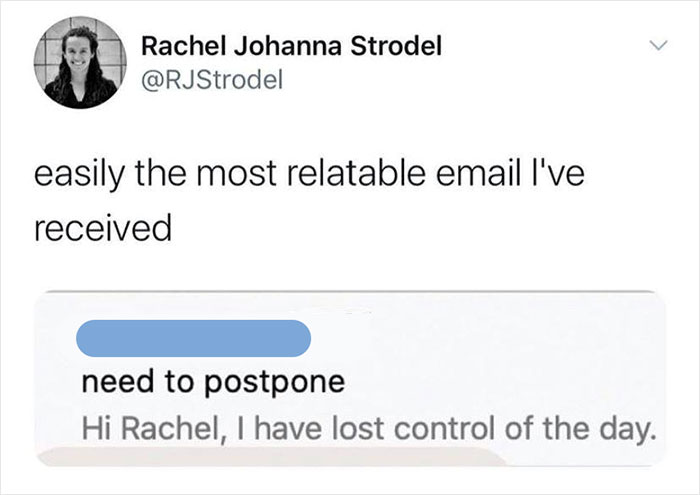Viewport: 700px width, 495px height.
Task: Click "lost control of the day" text
Action: pos(522,432)
